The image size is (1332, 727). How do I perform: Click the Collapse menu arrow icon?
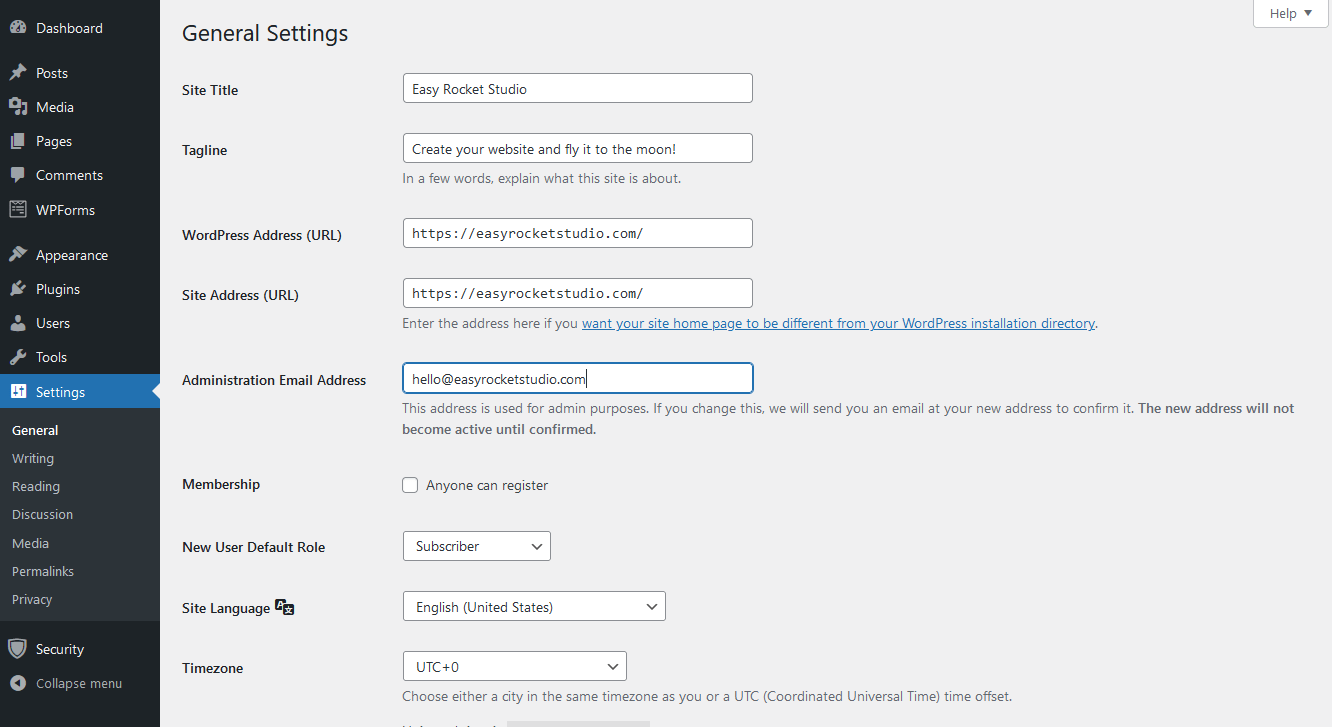point(17,684)
